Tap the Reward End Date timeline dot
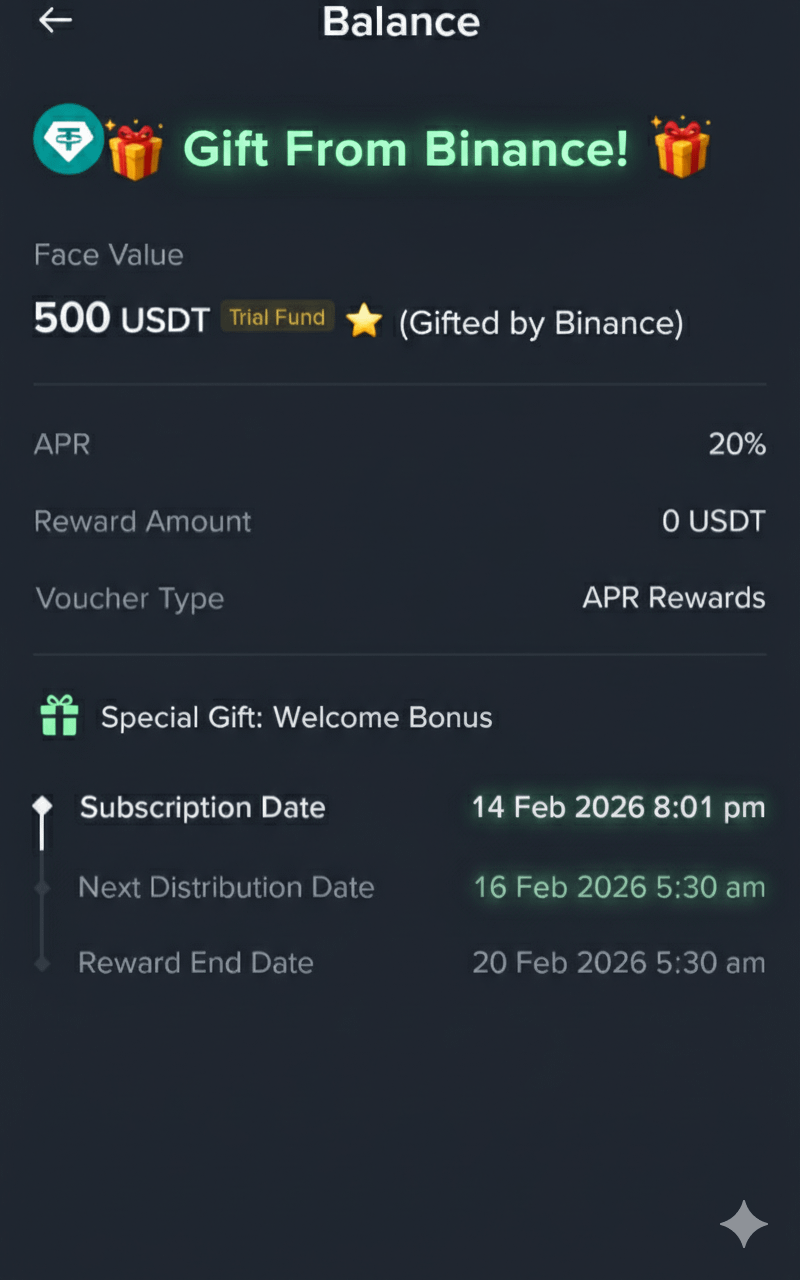The image size is (800, 1280). pyautogui.click(x=42, y=963)
